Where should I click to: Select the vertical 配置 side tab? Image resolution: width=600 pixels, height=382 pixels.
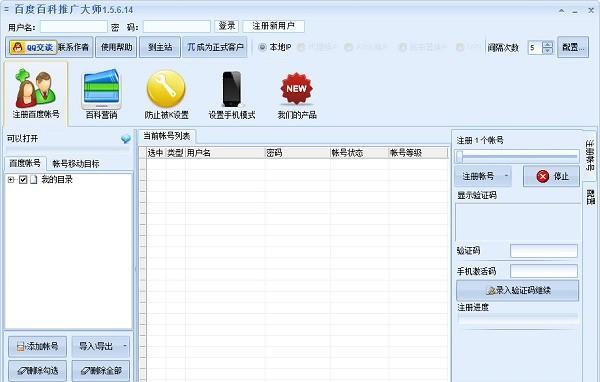pos(590,197)
